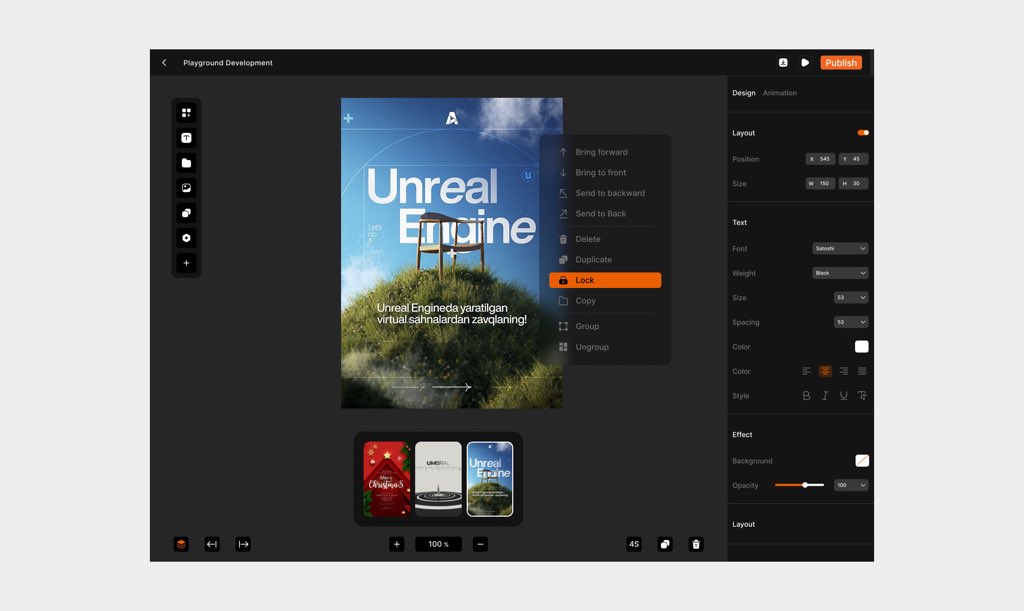Open the Weight dropdown showing Black
This screenshot has height=611, width=1024.
840,273
